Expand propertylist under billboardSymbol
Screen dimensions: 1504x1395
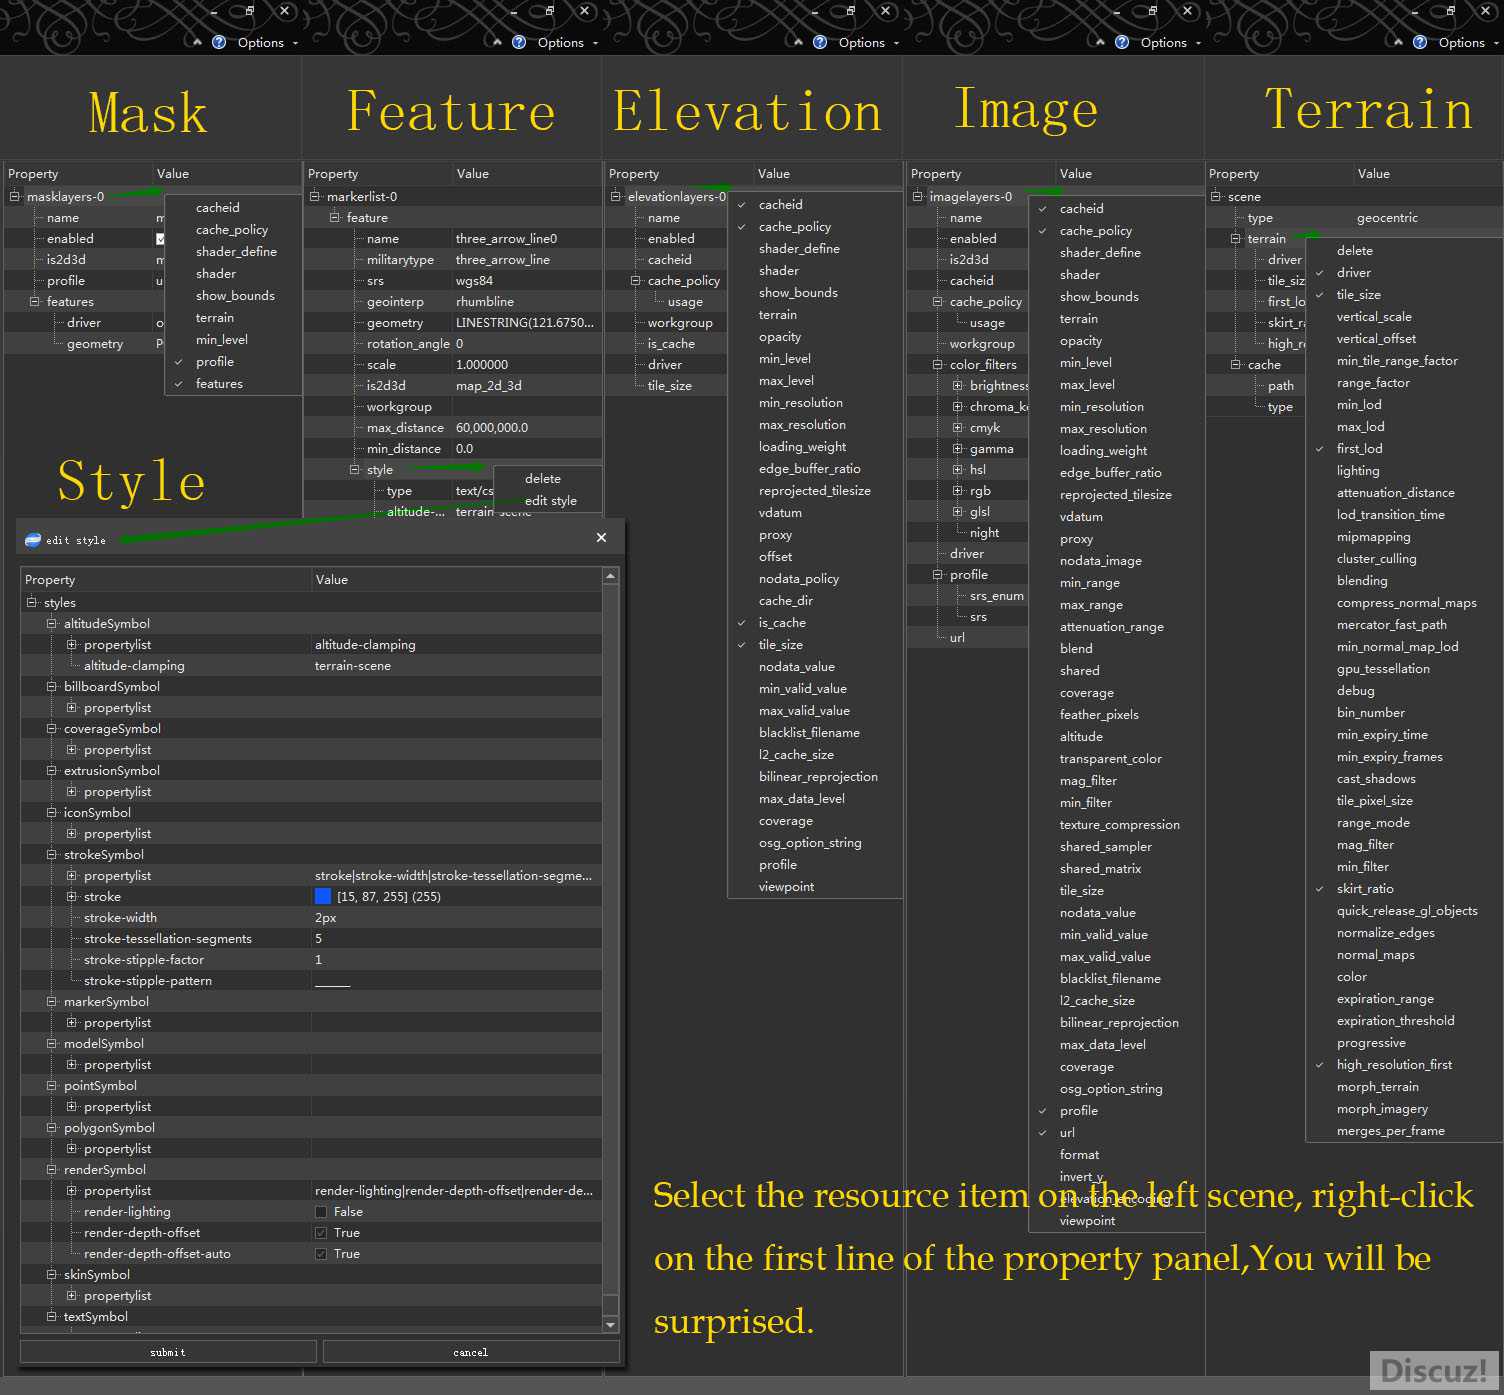click(x=72, y=707)
